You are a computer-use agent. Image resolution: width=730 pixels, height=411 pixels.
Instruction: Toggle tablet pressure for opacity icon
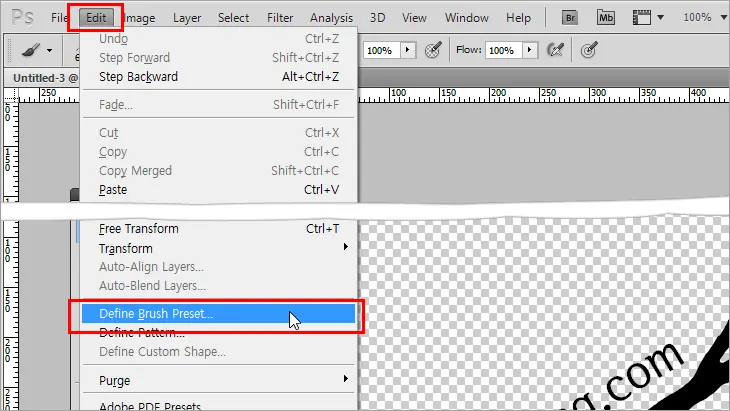tap(433, 50)
